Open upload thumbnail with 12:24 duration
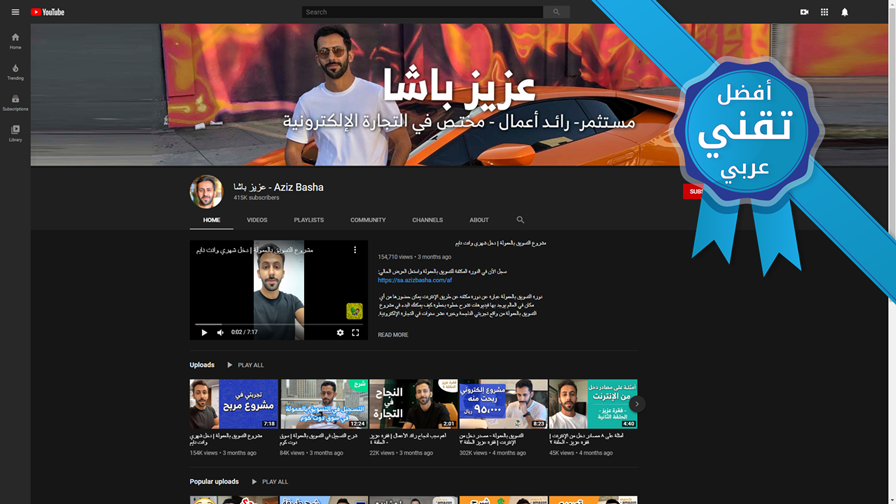Viewport: 896px width, 504px height. click(324, 404)
